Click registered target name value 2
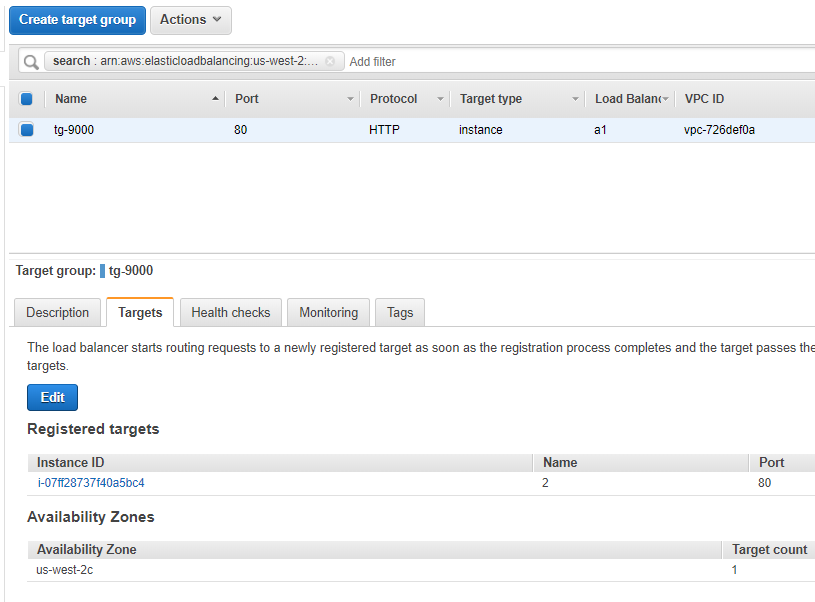This screenshot has height=602, width=815. tap(545, 483)
